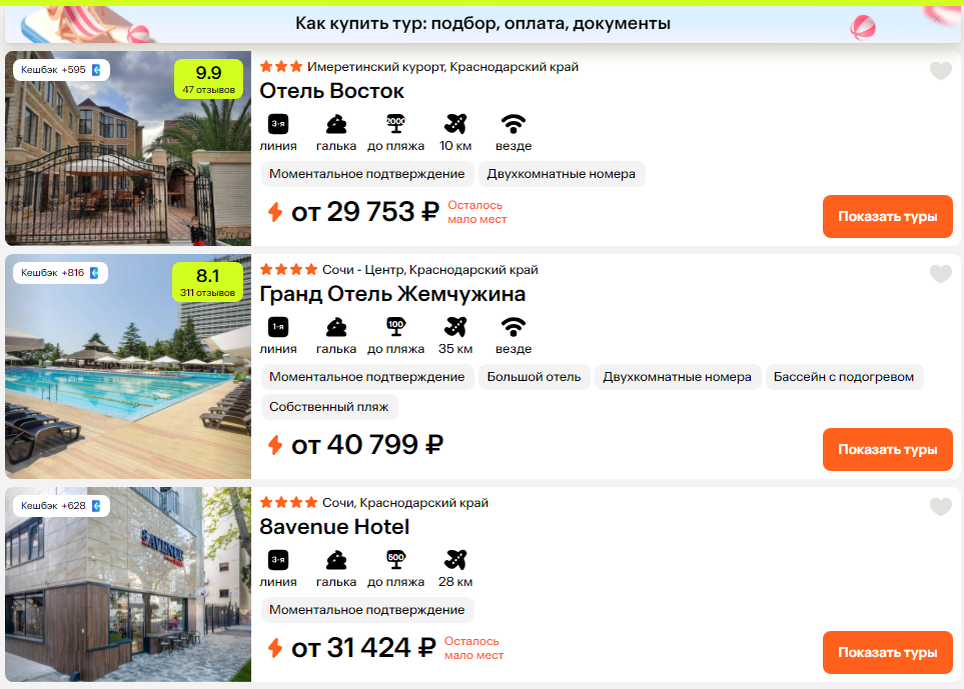Click the Wi-Fi icon under Отель Восток
This screenshot has height=689, width=964.
tap(513, 124)
